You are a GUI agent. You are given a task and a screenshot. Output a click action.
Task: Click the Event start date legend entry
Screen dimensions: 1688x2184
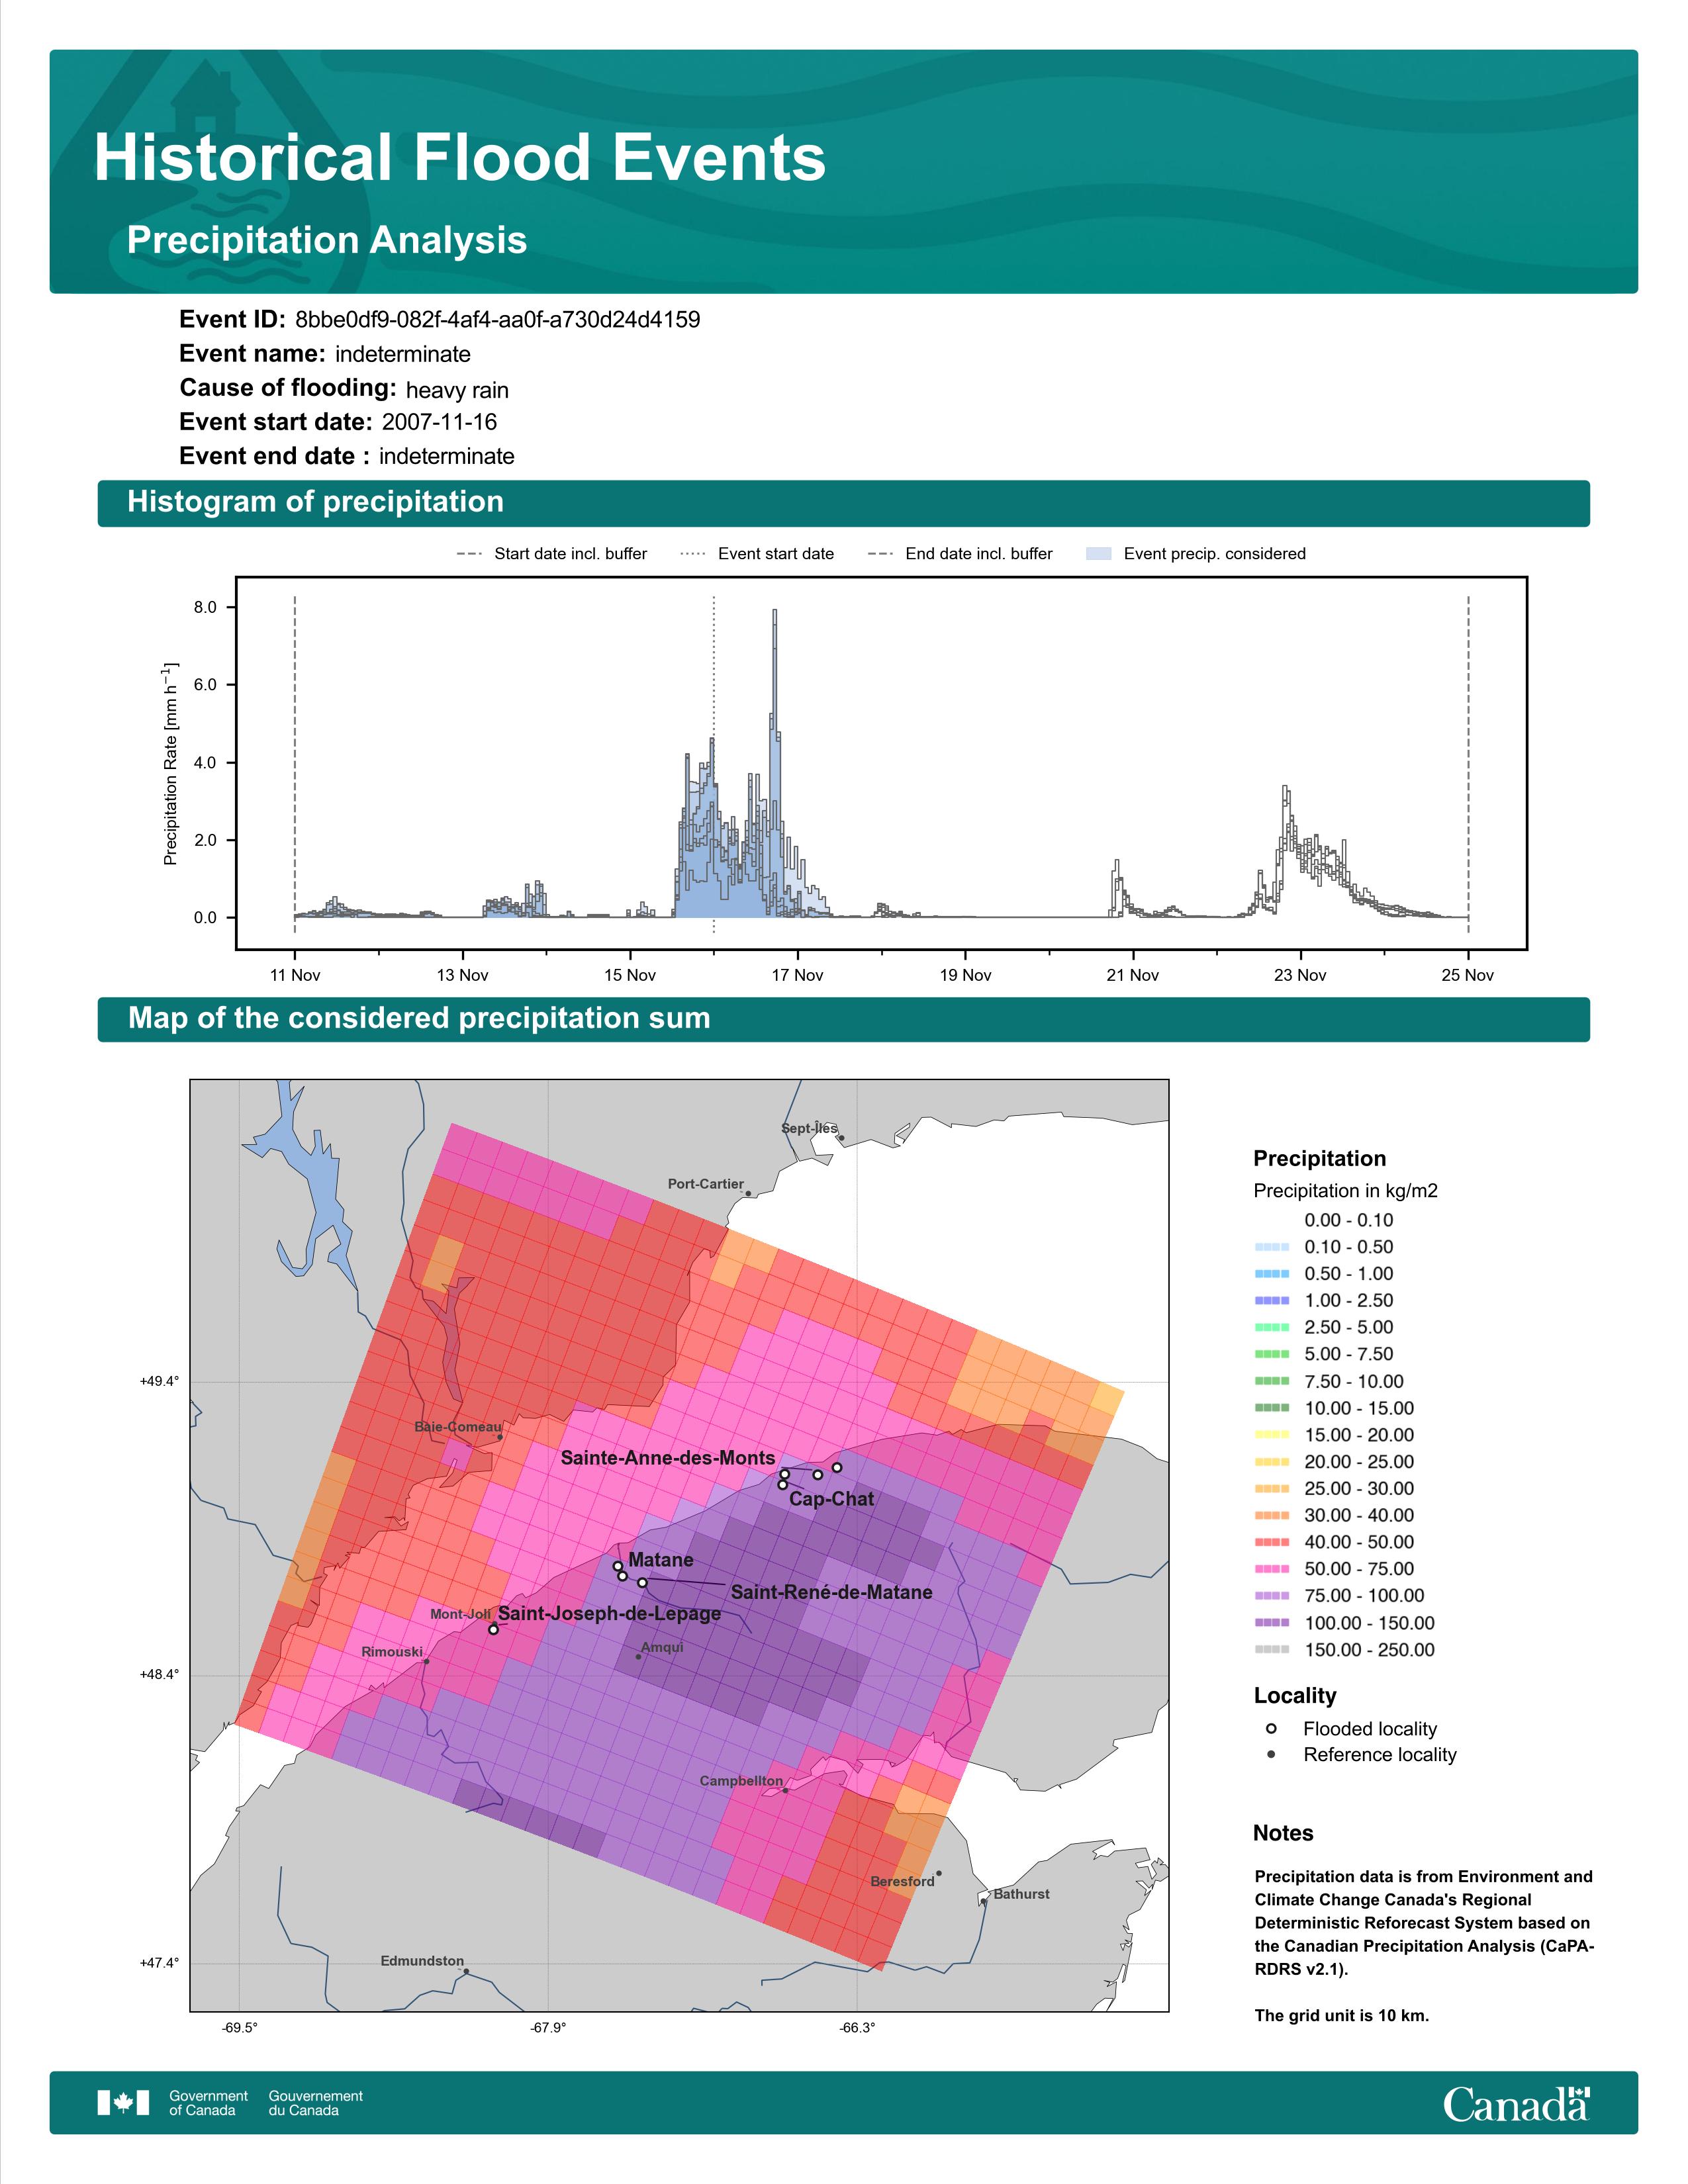tap(757, 554)
